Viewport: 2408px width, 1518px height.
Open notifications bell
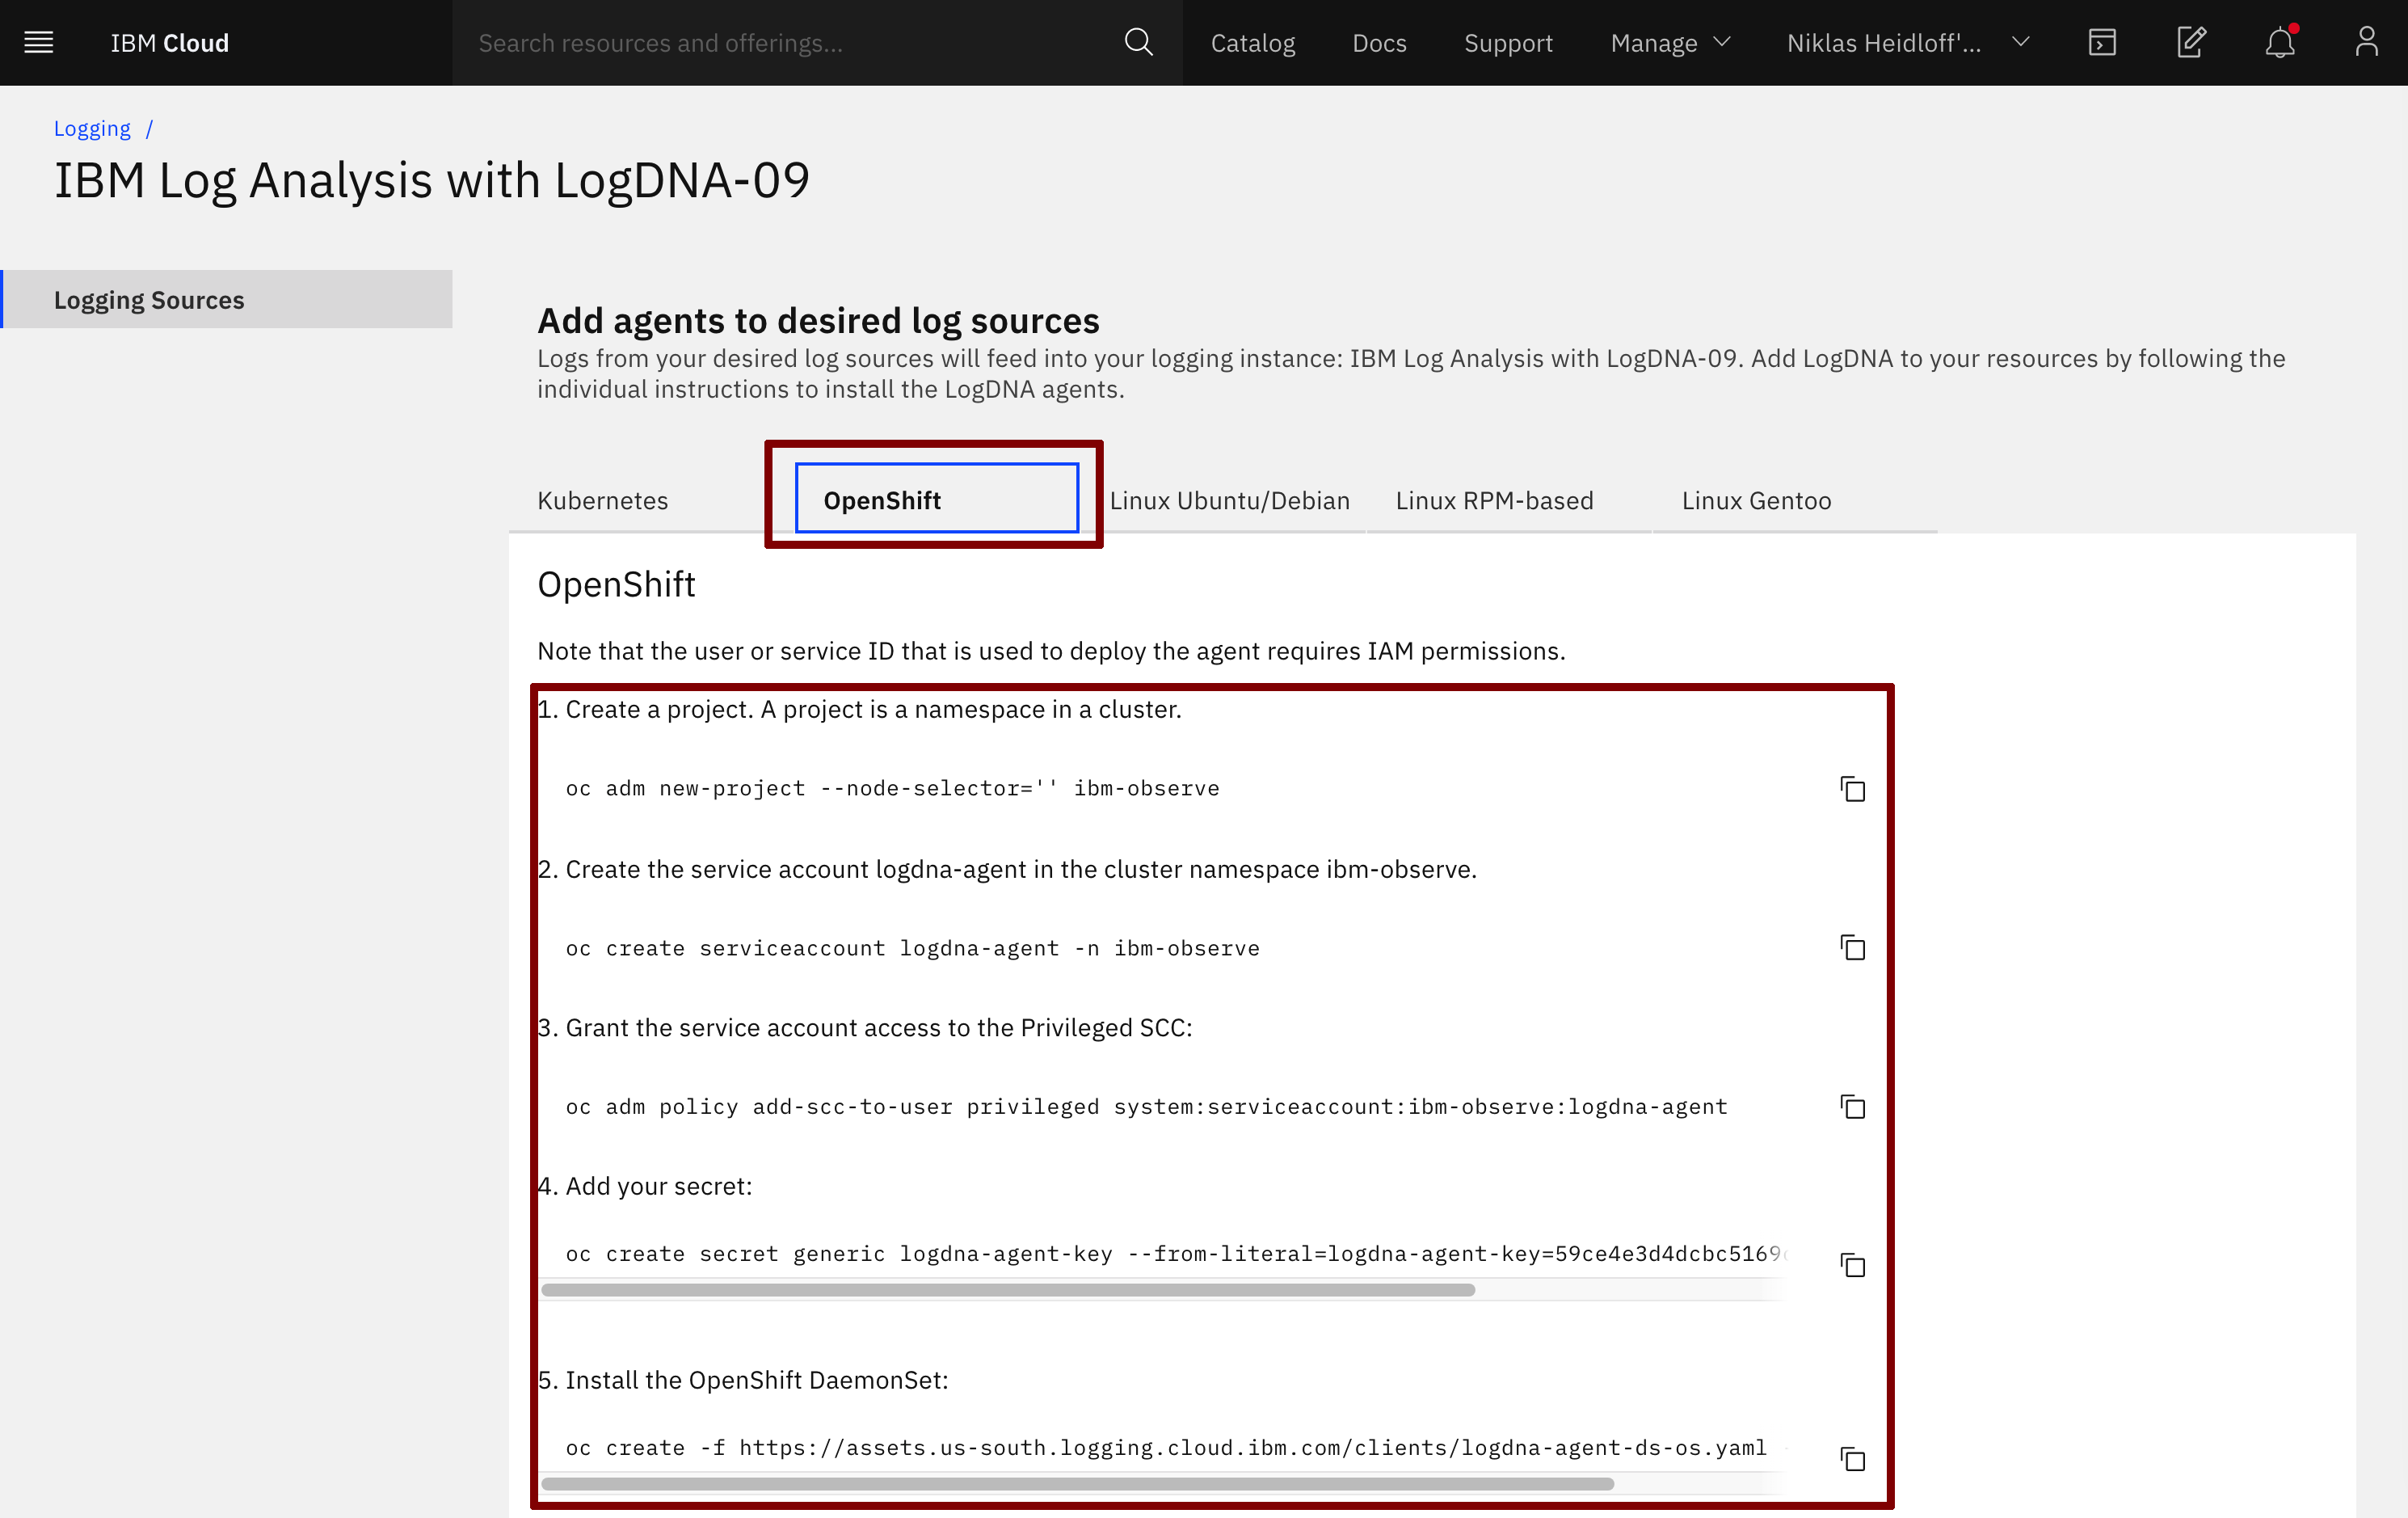coord(2280,43)
